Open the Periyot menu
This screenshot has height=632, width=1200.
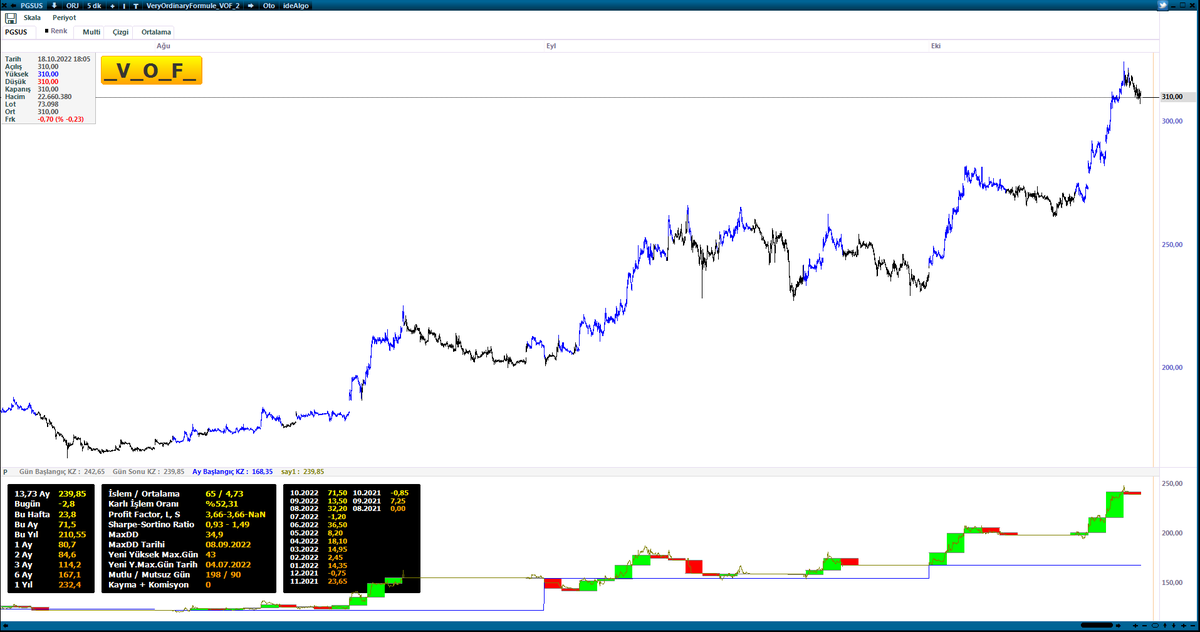64,18
